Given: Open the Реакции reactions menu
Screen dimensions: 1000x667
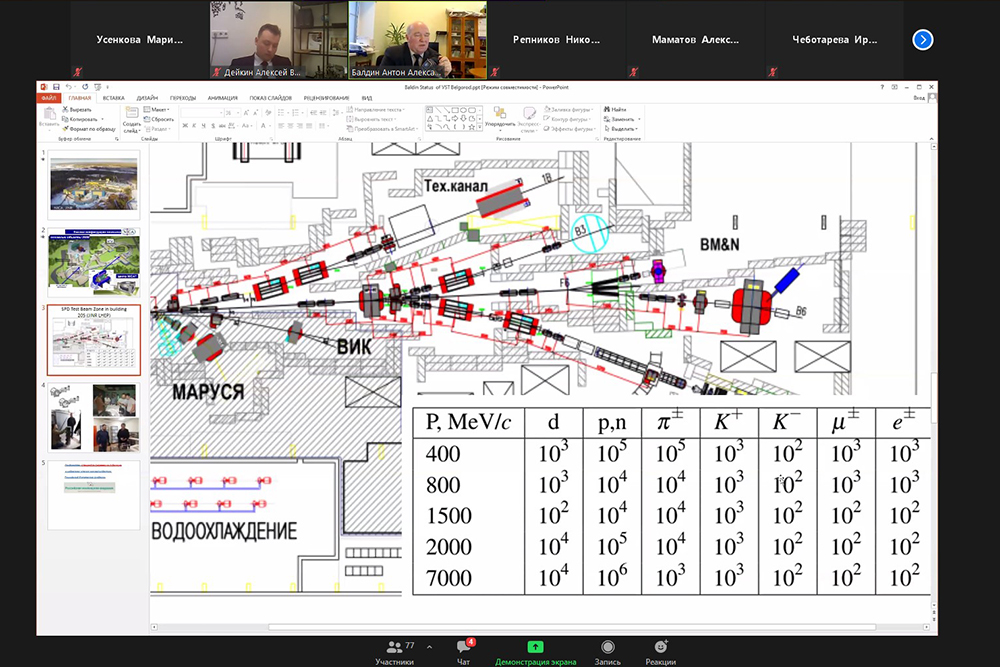Looking at the screenshot, I should (x=660, y=650).
